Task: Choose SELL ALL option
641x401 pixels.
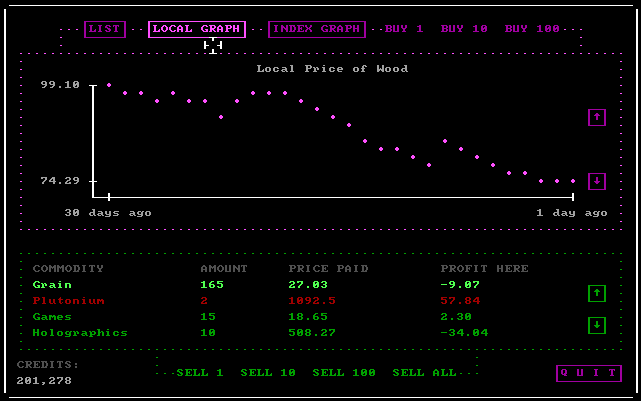Action: click(x=424, y=373)
